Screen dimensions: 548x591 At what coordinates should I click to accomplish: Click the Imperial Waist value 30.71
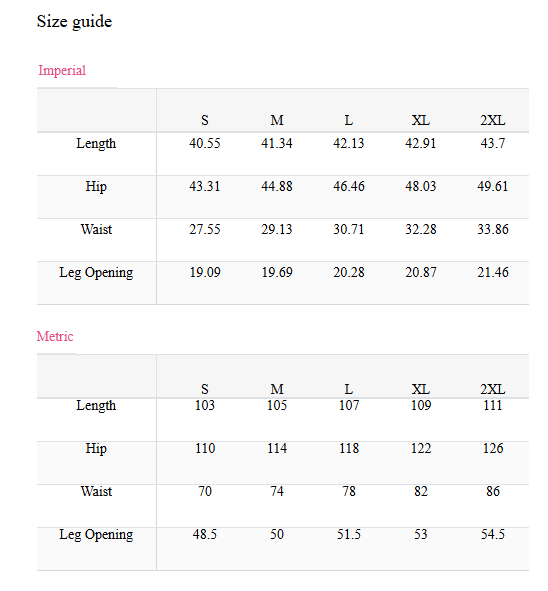tap(349, 229)
